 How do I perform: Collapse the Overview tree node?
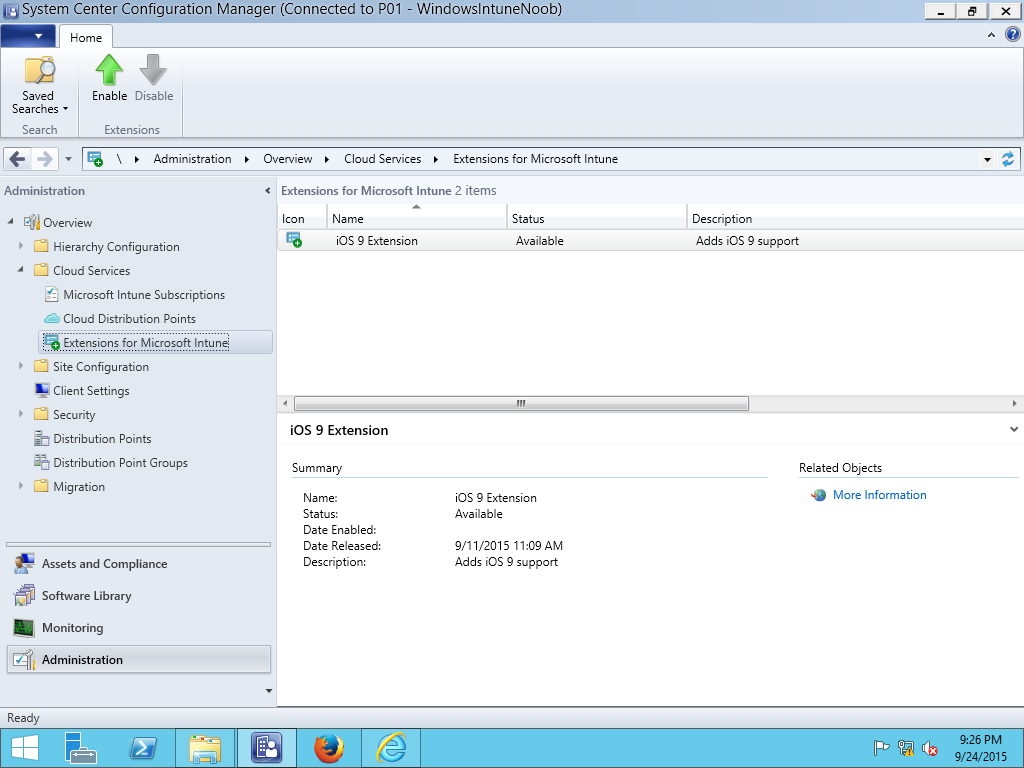click(10, 222)
